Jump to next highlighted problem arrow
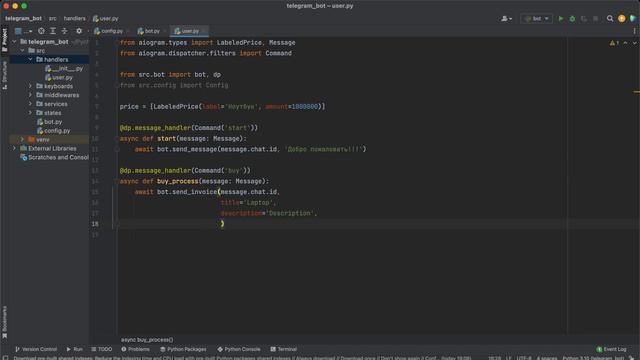640x360 pixels. pyautogui.click(x=634, y=43)
